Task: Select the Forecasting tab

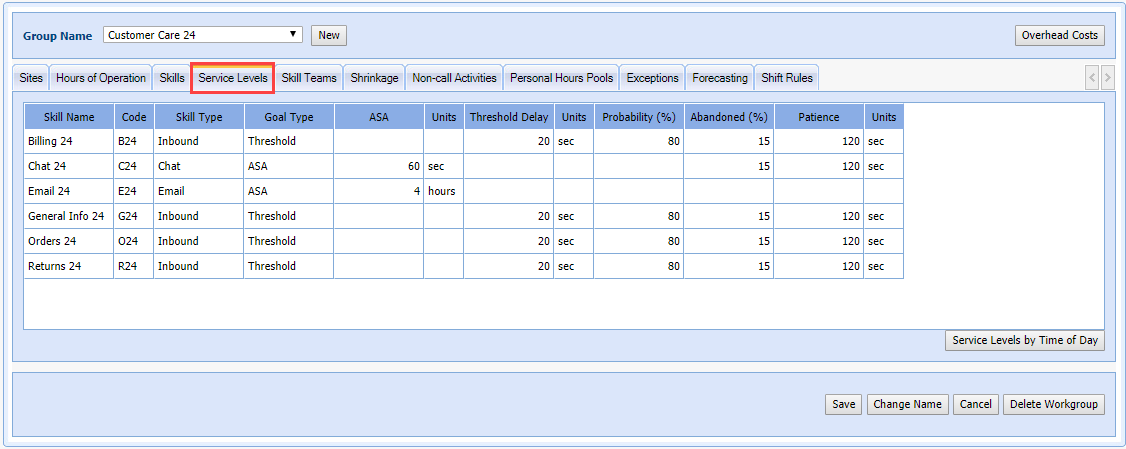Action: click(x=719, y=78)
